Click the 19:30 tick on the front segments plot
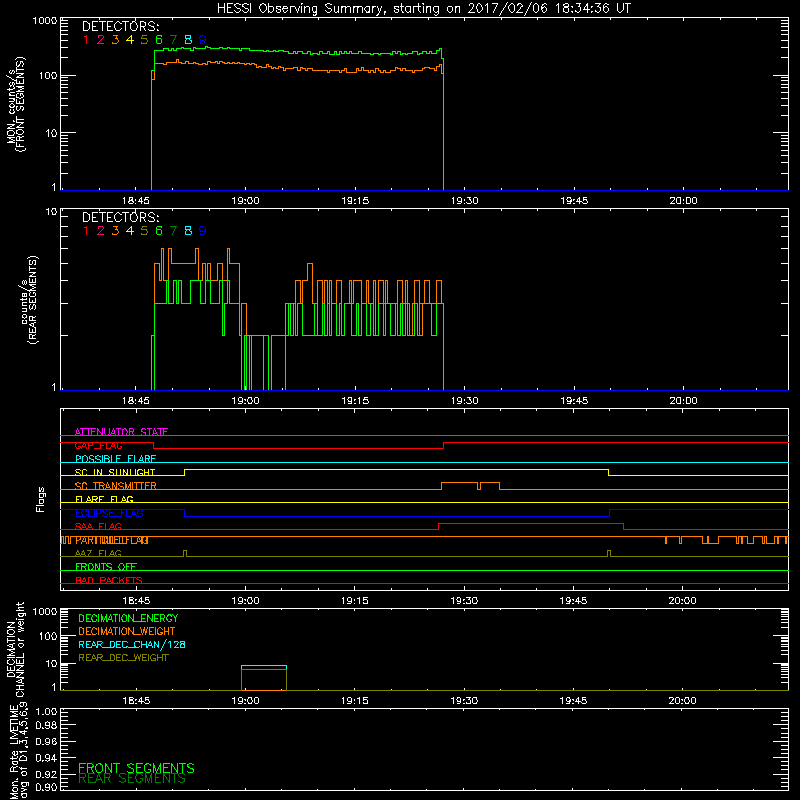 click(465, 201)
